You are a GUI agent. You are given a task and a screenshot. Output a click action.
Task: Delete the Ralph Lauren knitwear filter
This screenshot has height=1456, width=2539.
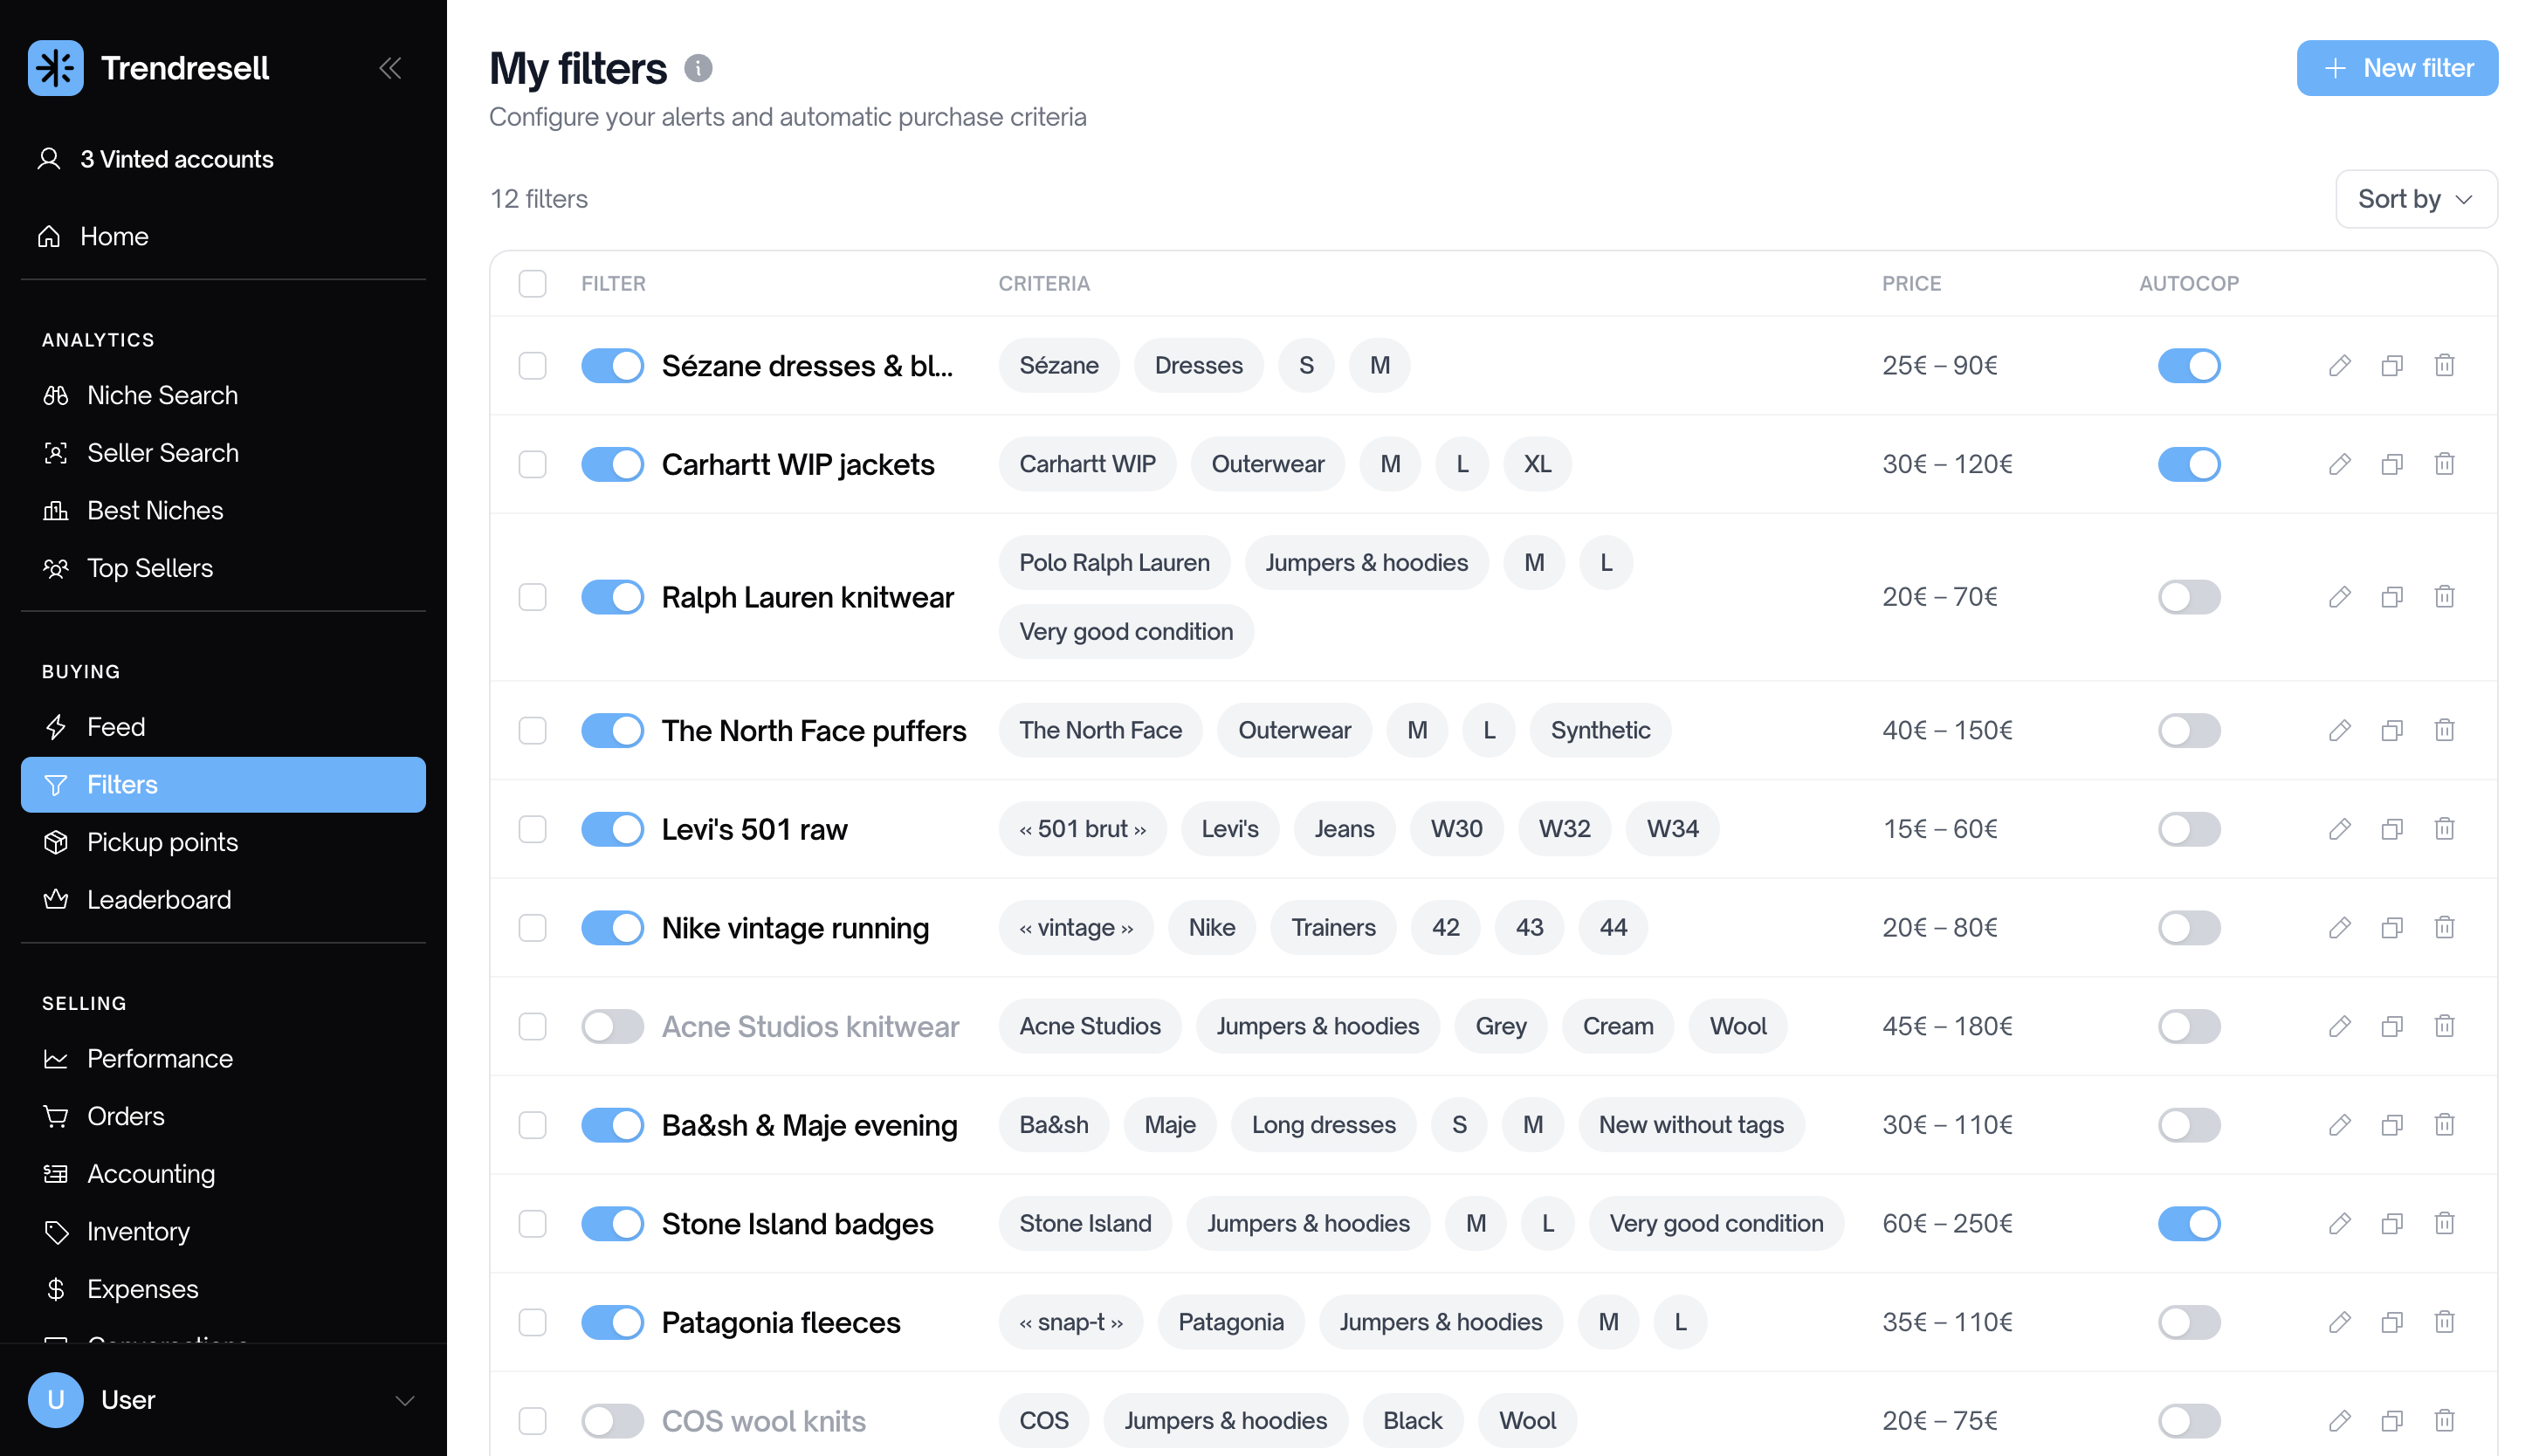click(2444, 597)
